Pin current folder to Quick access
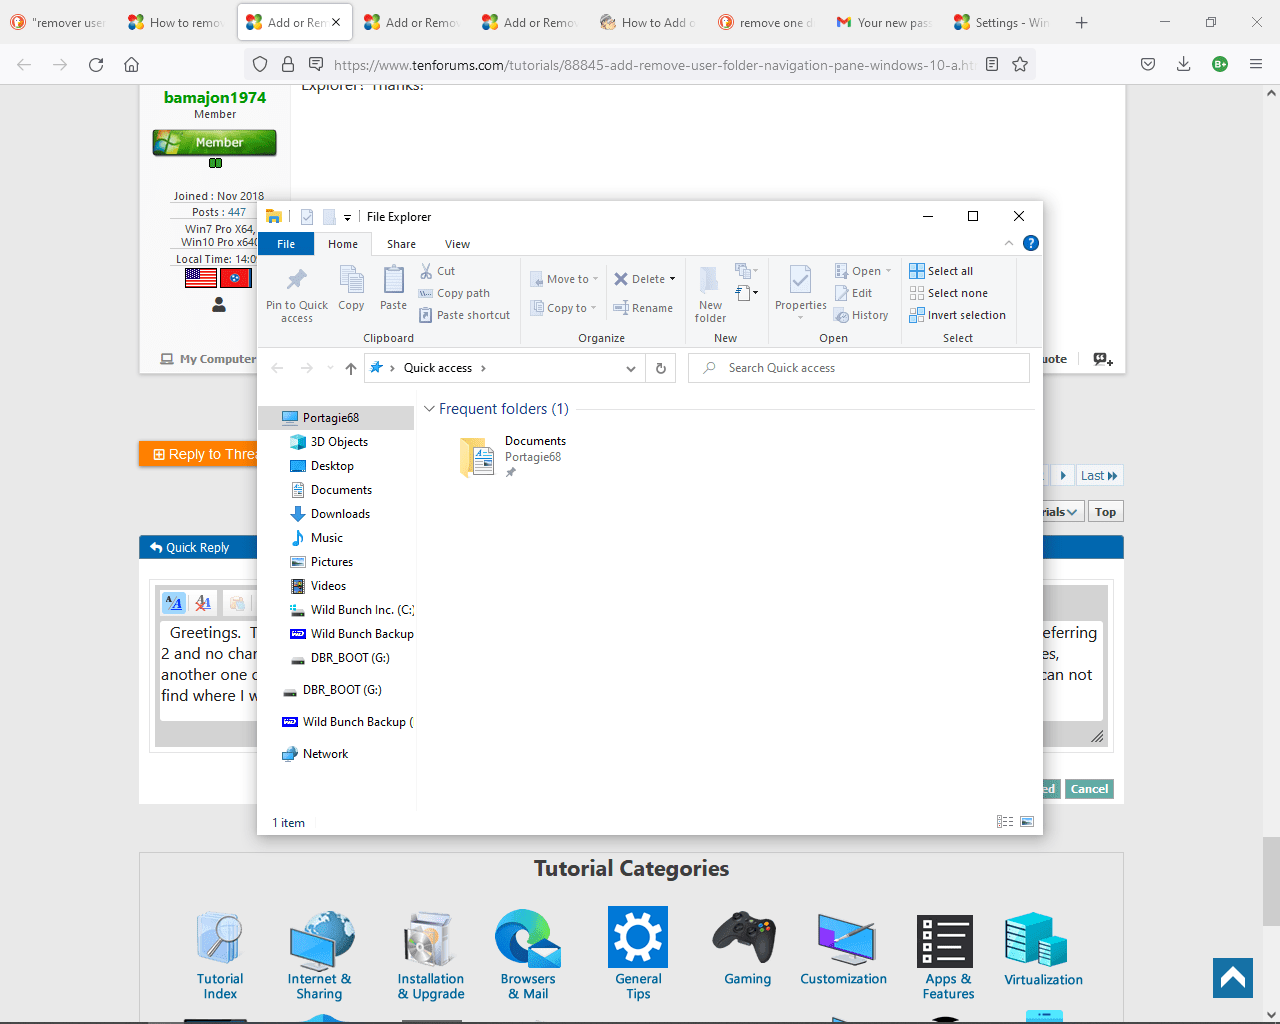 coord(296,293)
